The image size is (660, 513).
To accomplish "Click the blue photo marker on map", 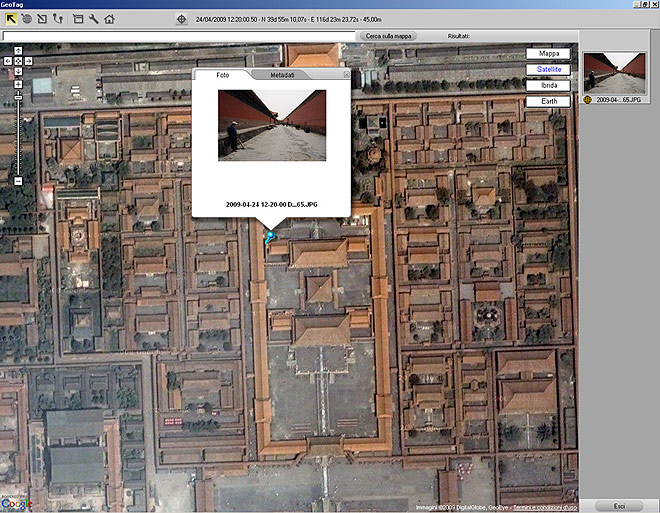I will [270, 237].
